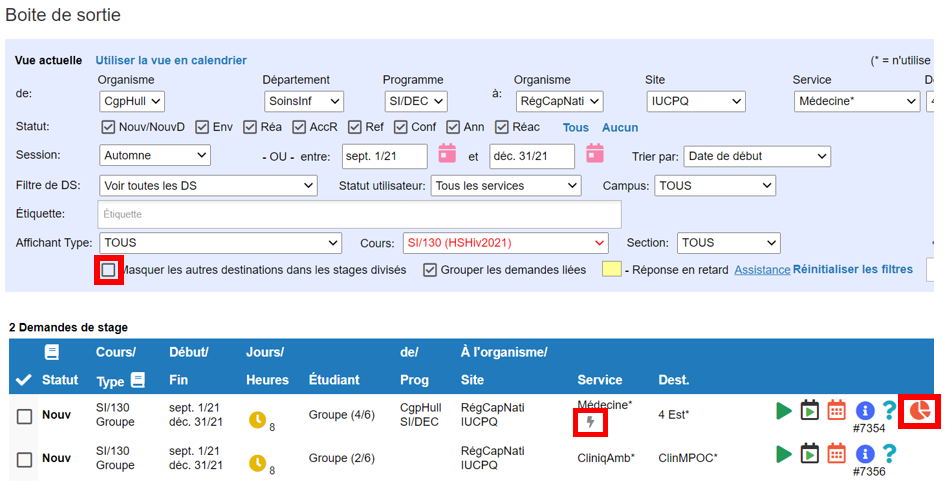The height and width of the screenshot is (481, 946).
Task: Click green play arrow for request #7354
Action: tap(783, 411)
